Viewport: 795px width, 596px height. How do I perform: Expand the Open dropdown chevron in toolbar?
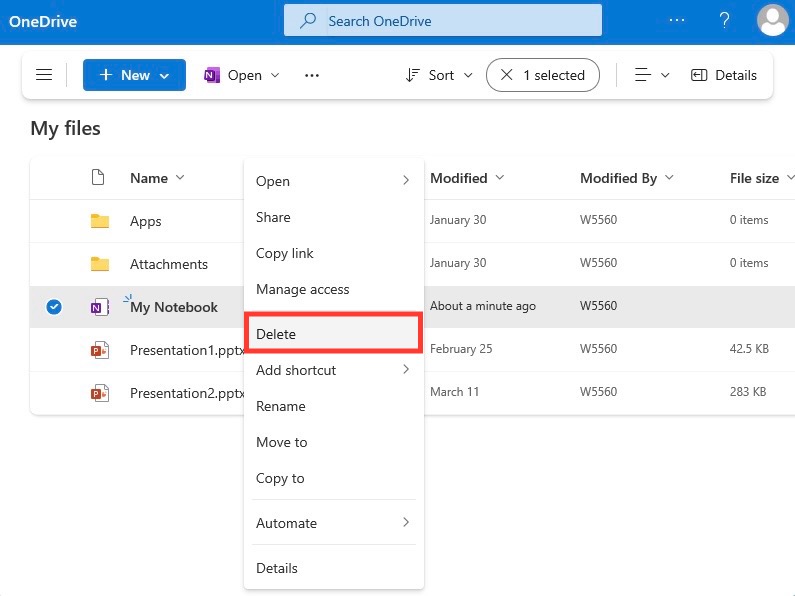click(x=275, y=75)
